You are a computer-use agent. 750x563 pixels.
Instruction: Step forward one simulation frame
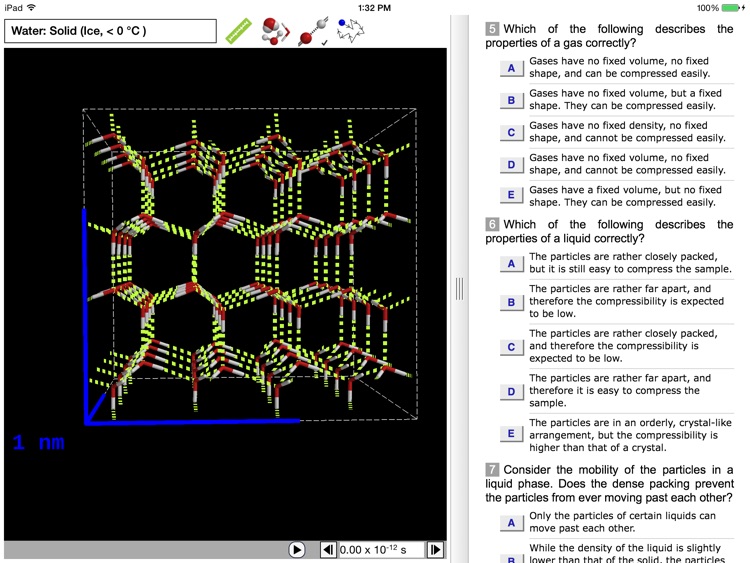[435, 550]
